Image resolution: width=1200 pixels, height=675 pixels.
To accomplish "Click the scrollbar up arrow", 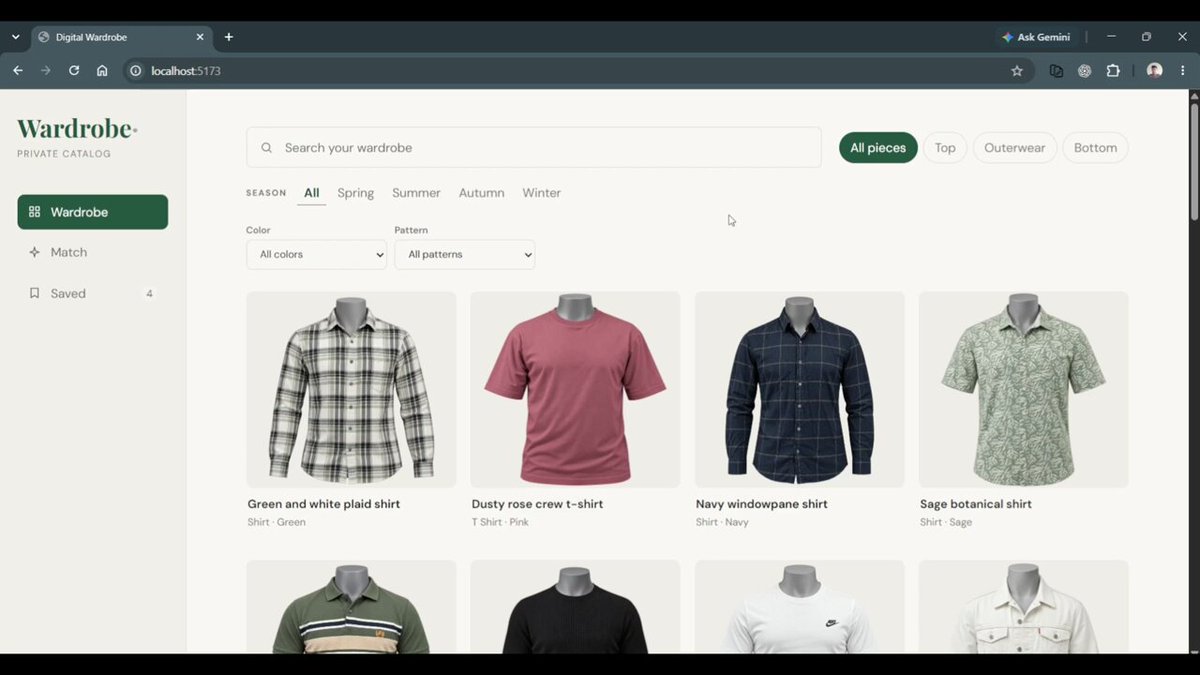I will tap(1194, 95).
